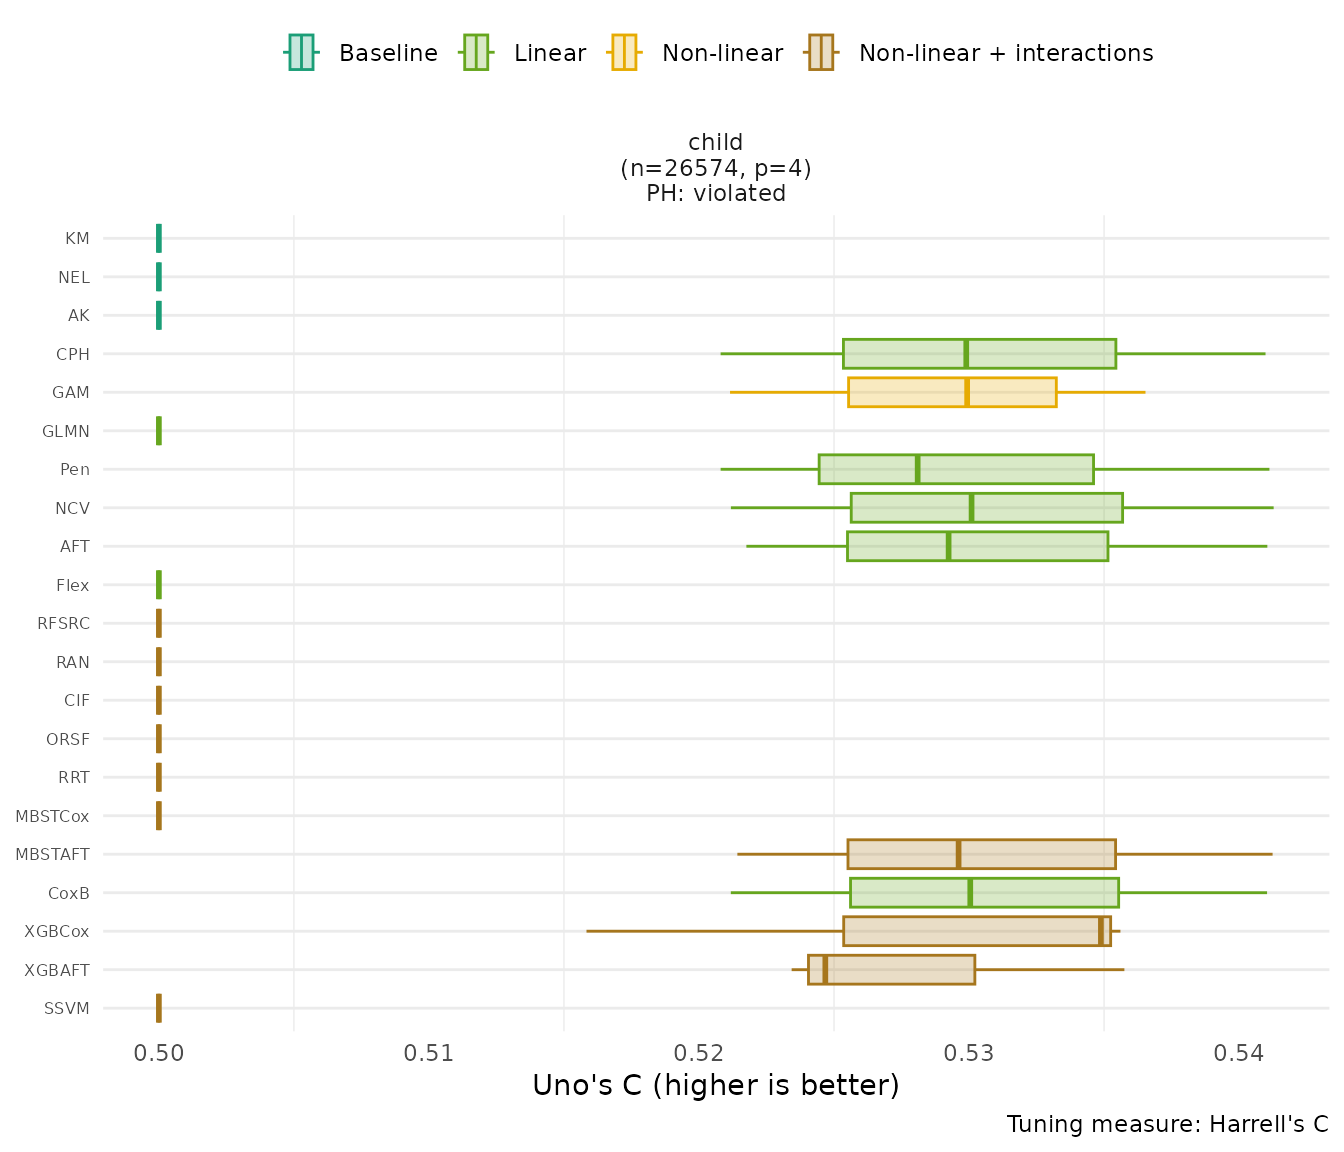The width and height of the screenshot is (1344, 1152).
Task: Select the Baseline legend label
Action: 388,53
